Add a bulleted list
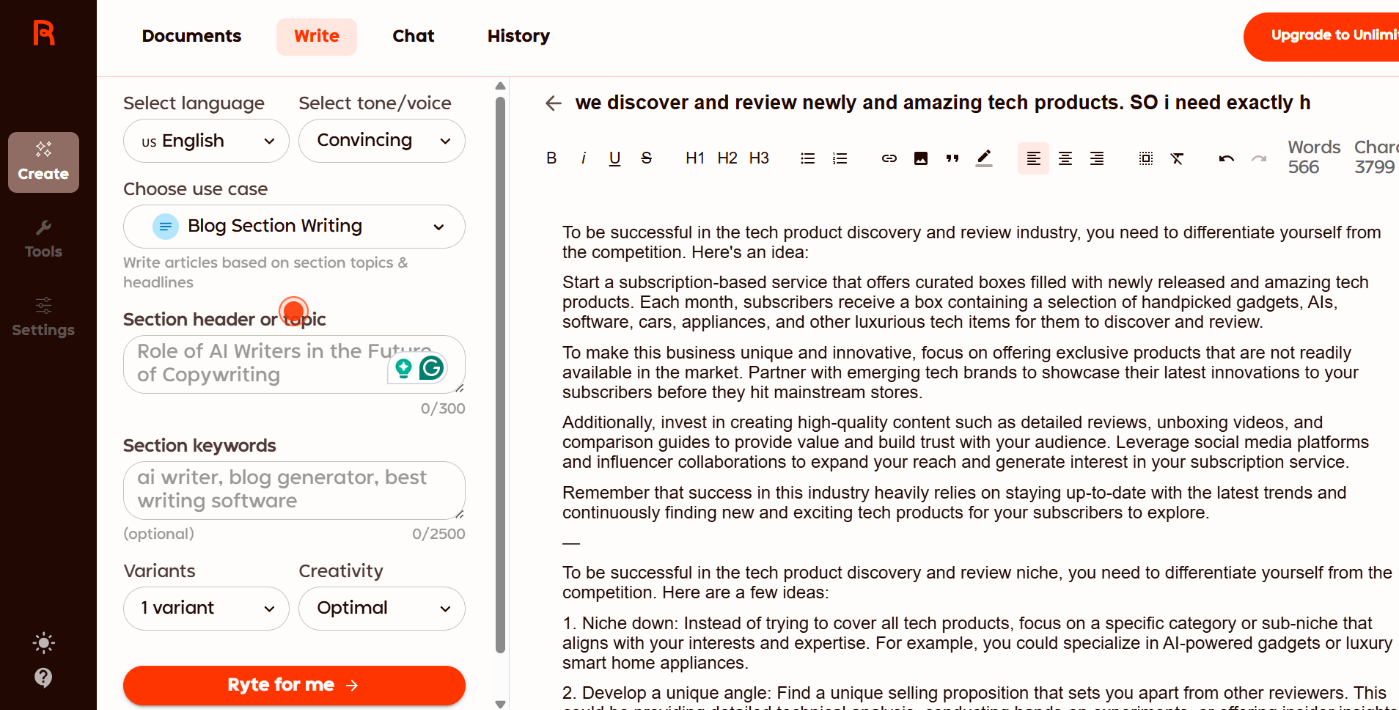Viewport: 1399px width, 710px height. pos(808,158)
